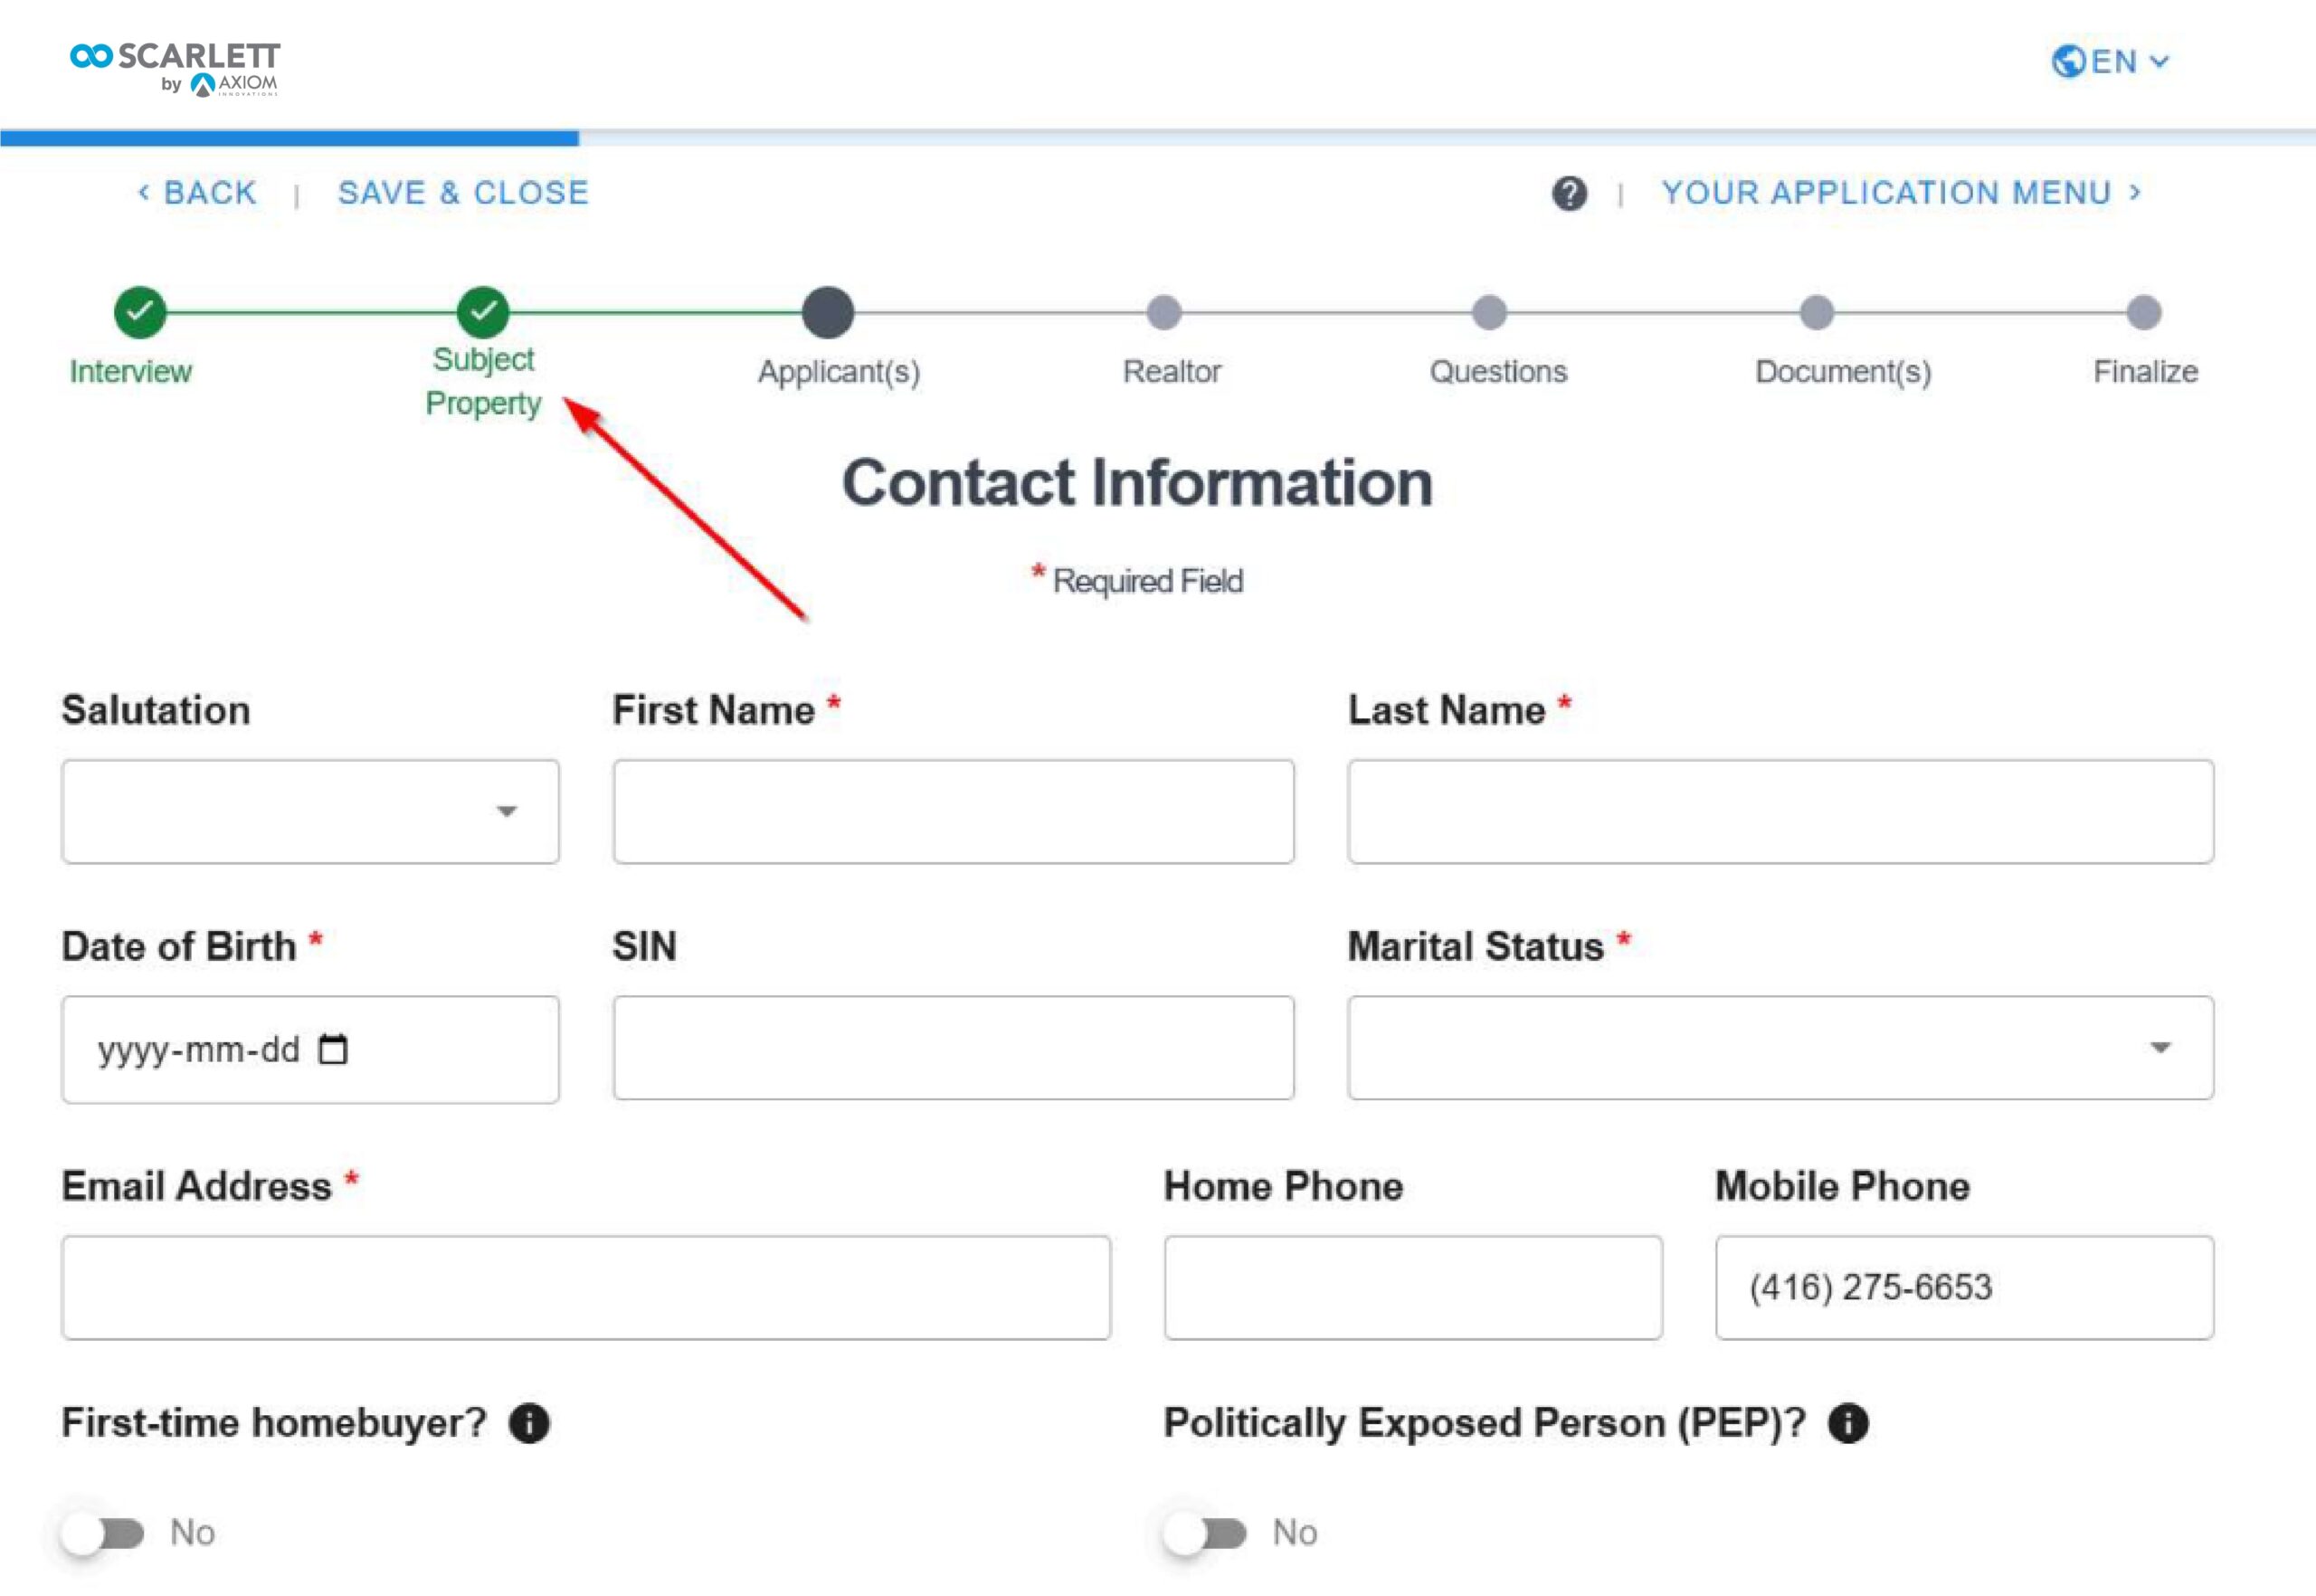Click Save & Close

tap(463, 192)
